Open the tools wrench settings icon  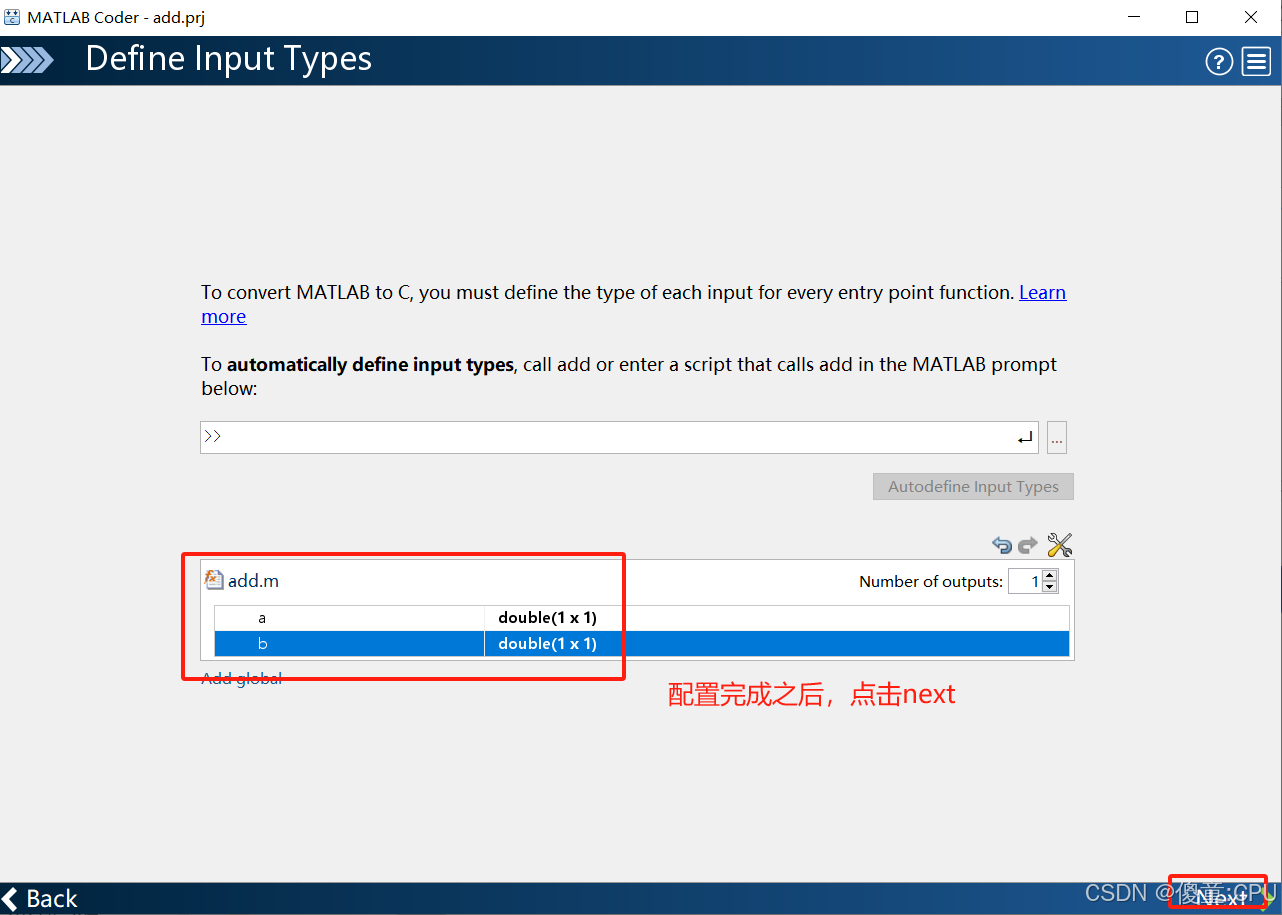1059,545
